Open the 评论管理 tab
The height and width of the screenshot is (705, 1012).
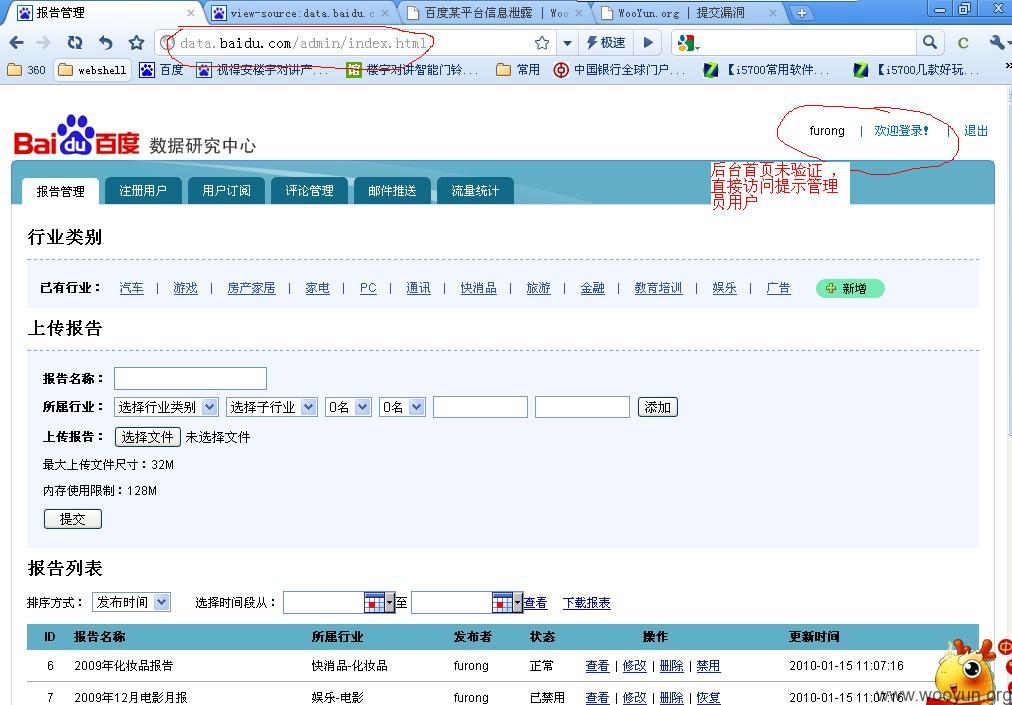pos(309,190)
